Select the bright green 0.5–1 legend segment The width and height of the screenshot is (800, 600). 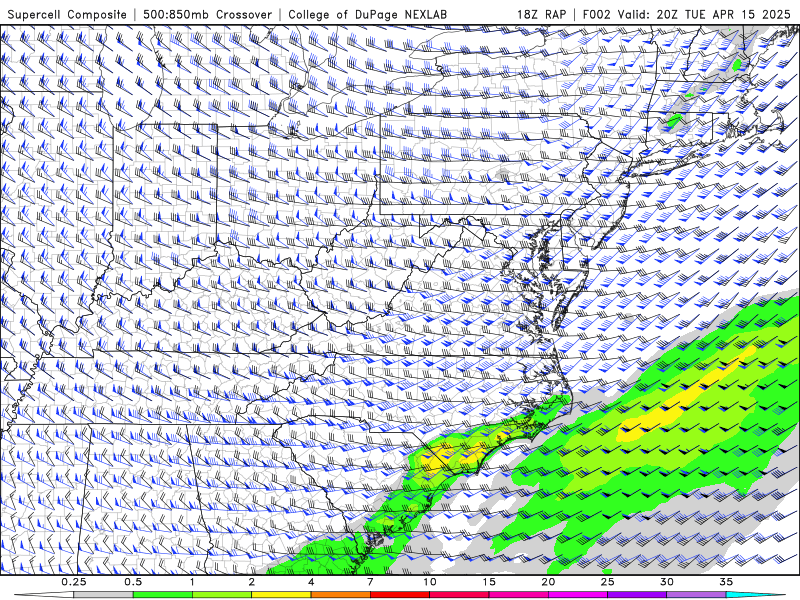(x=163, y=595)
